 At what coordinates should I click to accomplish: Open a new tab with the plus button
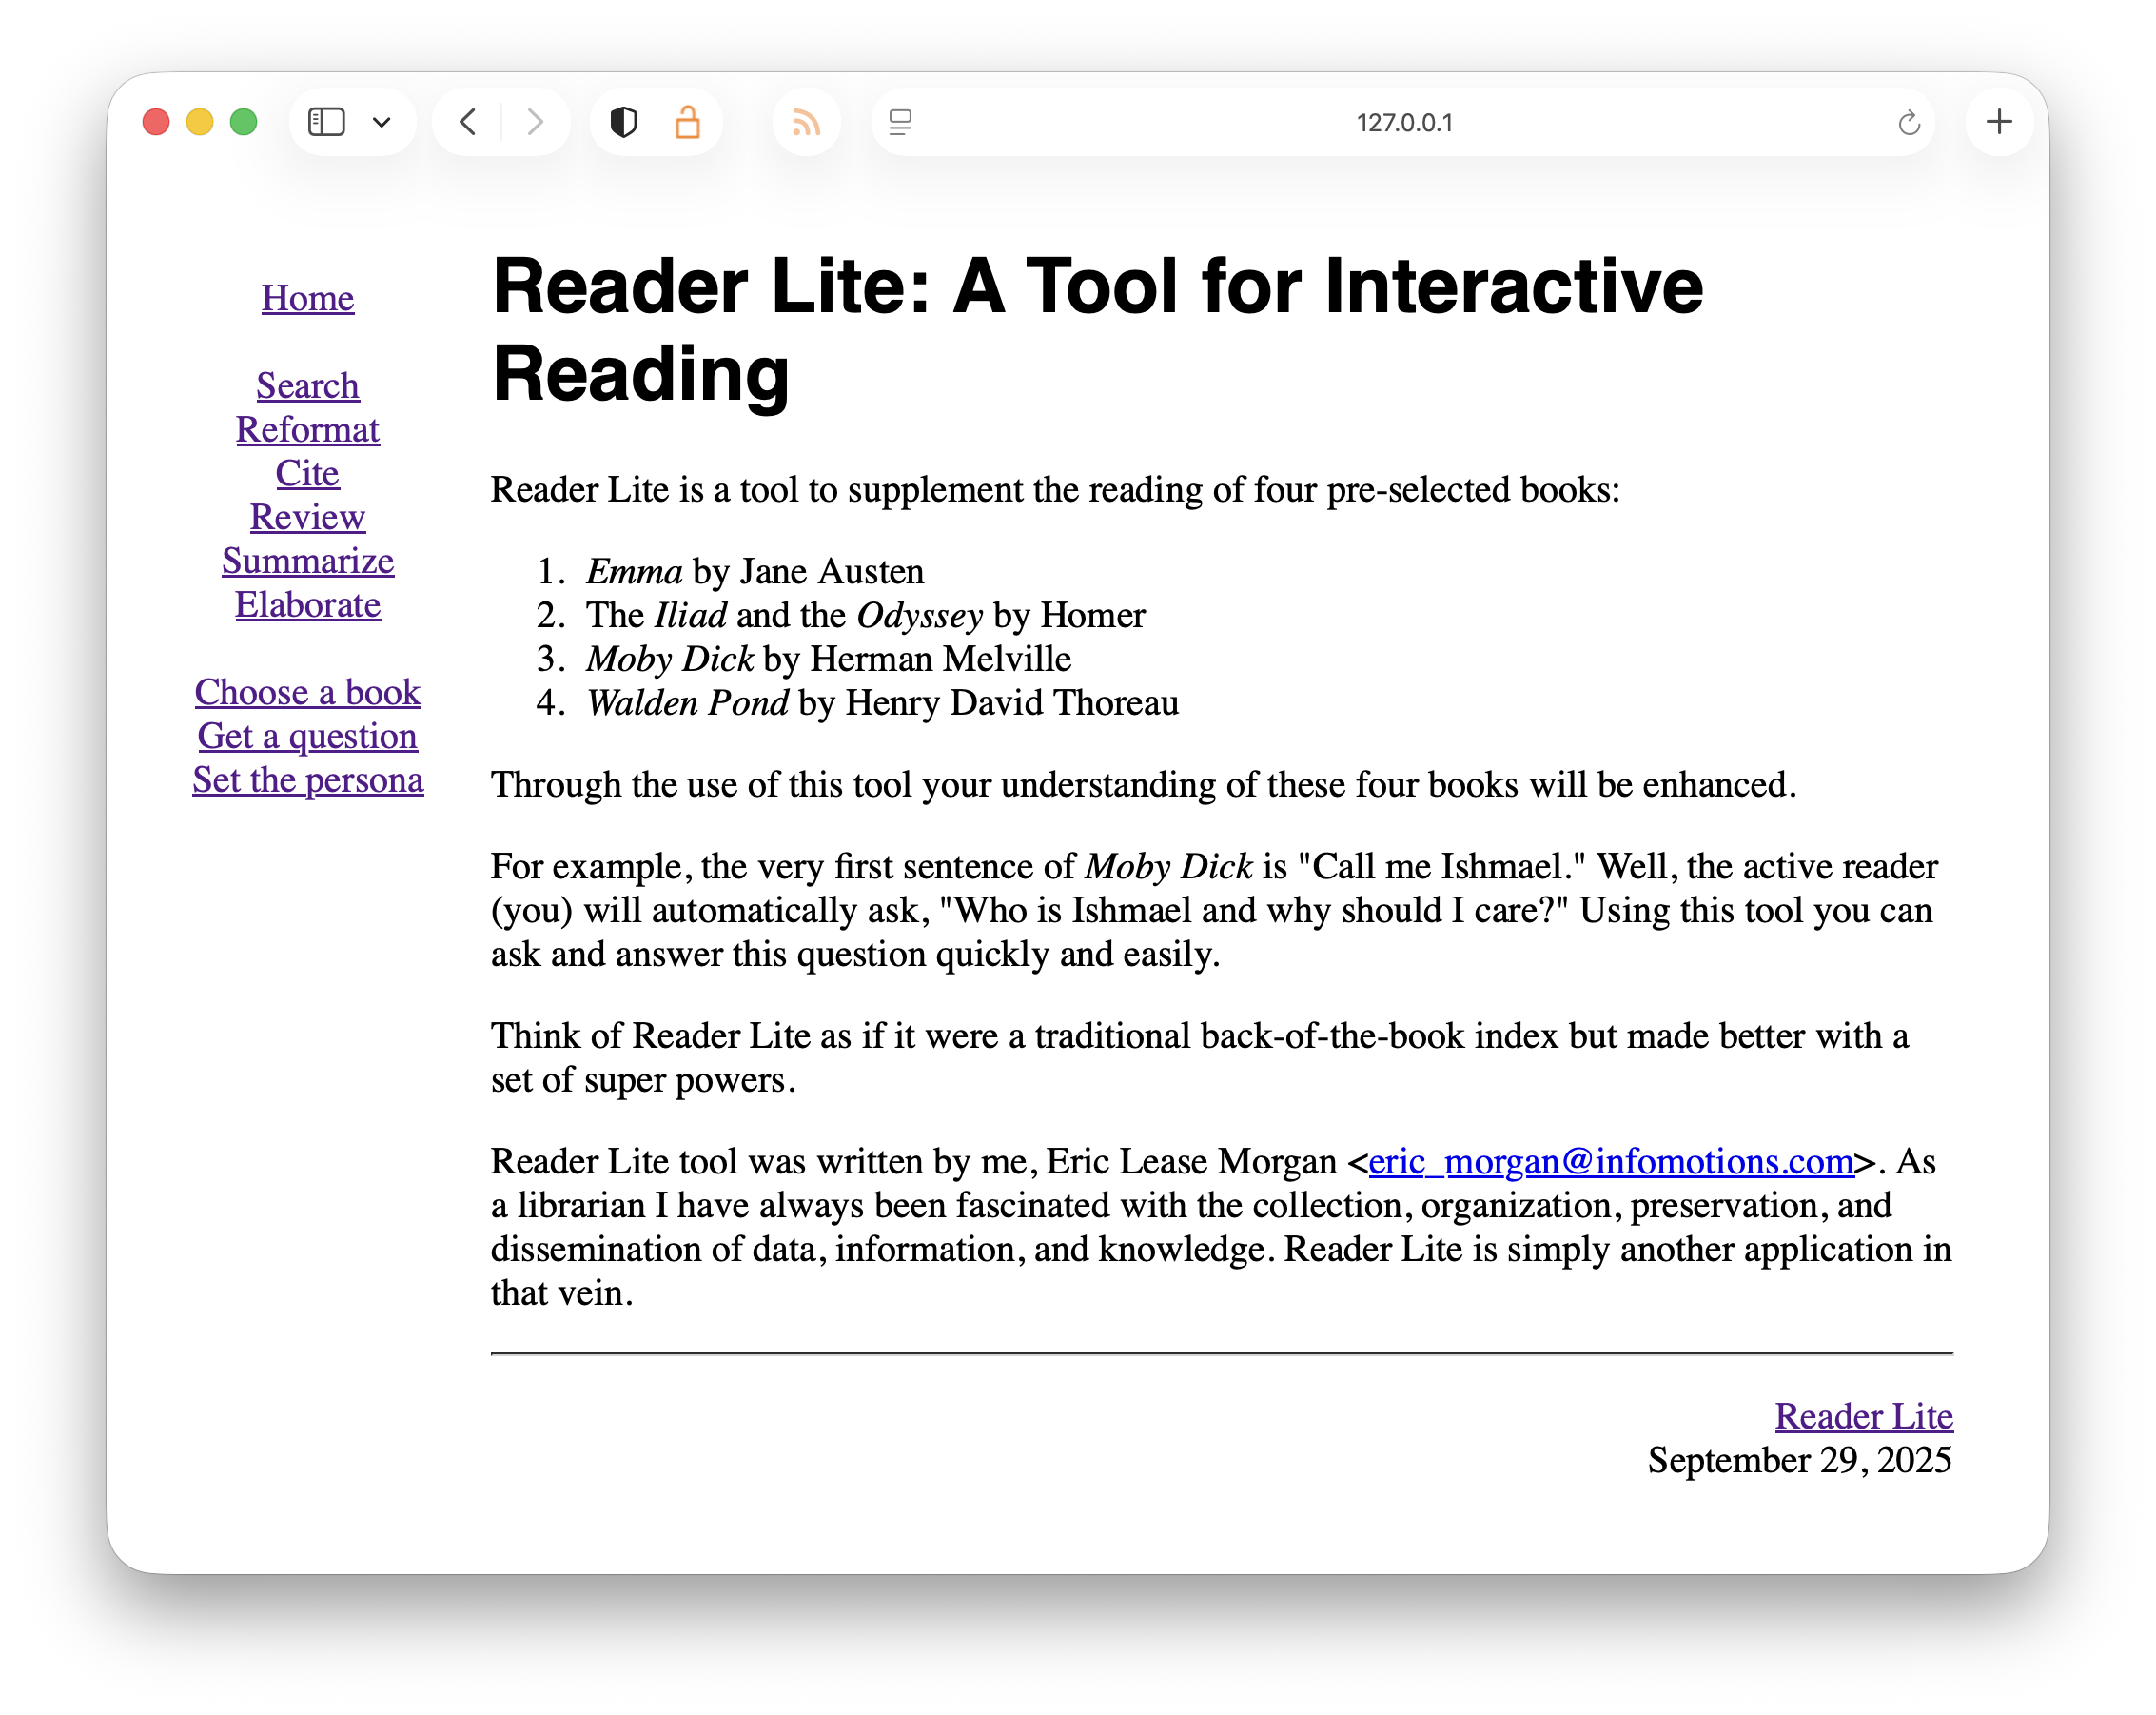1999,122
